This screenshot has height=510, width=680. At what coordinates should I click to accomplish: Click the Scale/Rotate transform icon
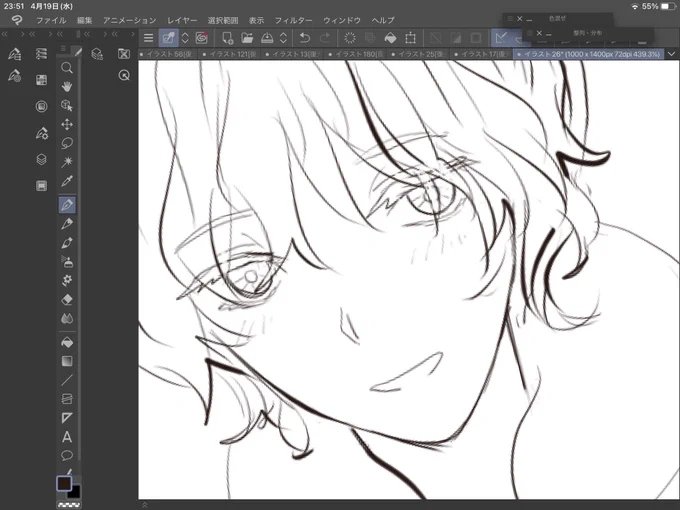click(x=410, y=38)
